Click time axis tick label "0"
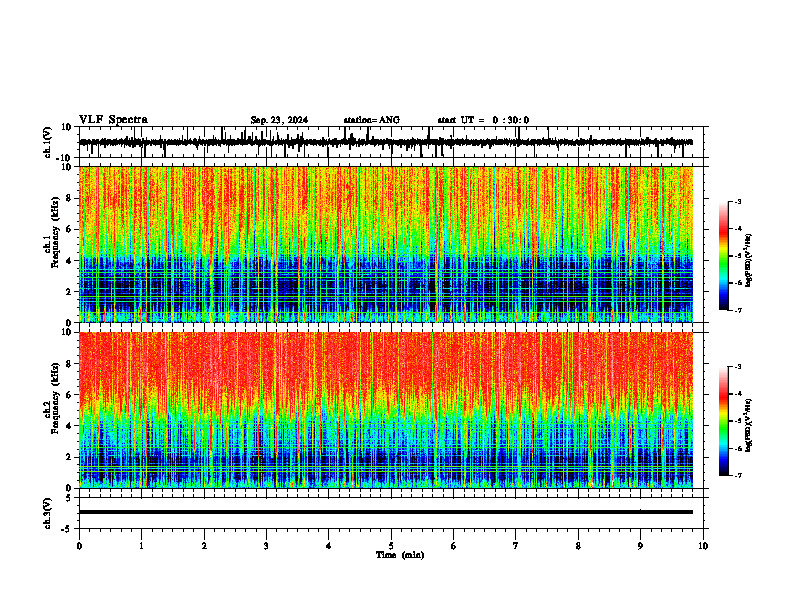The width and height of the screenshot is (792, 612). (x=79, y=546)
